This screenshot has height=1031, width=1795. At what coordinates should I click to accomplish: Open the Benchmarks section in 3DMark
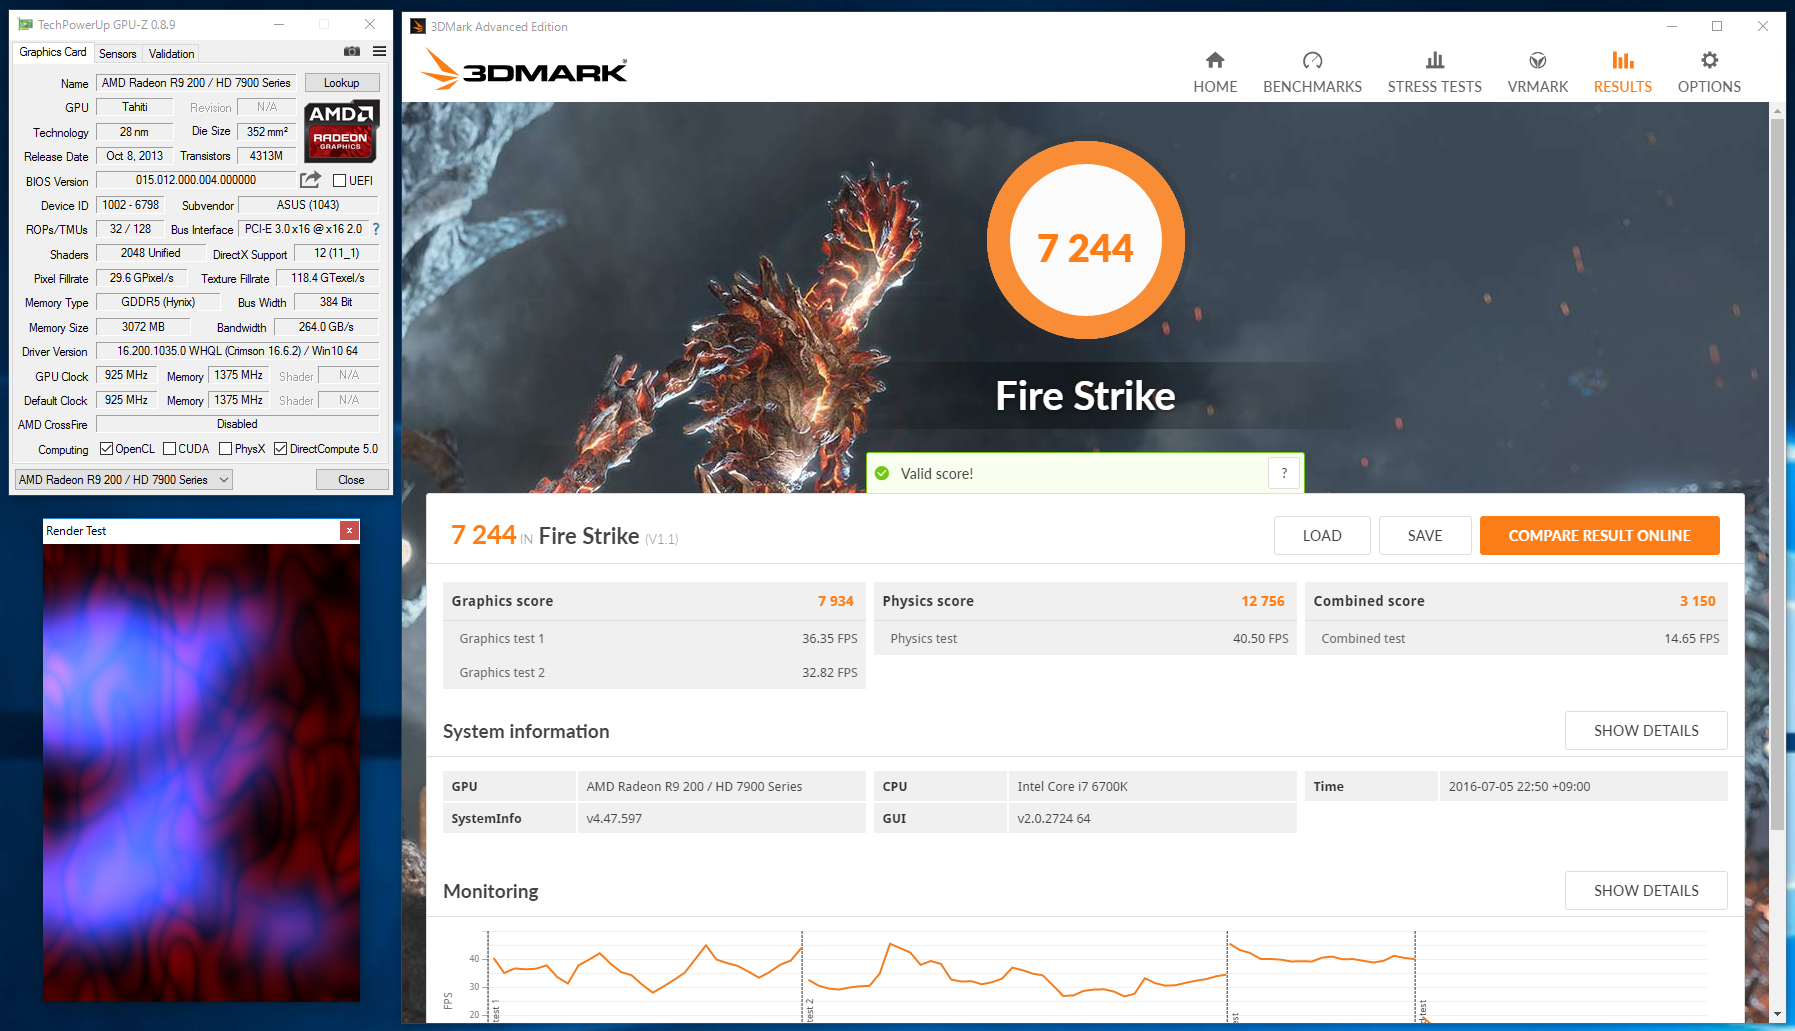(1312, 73)
